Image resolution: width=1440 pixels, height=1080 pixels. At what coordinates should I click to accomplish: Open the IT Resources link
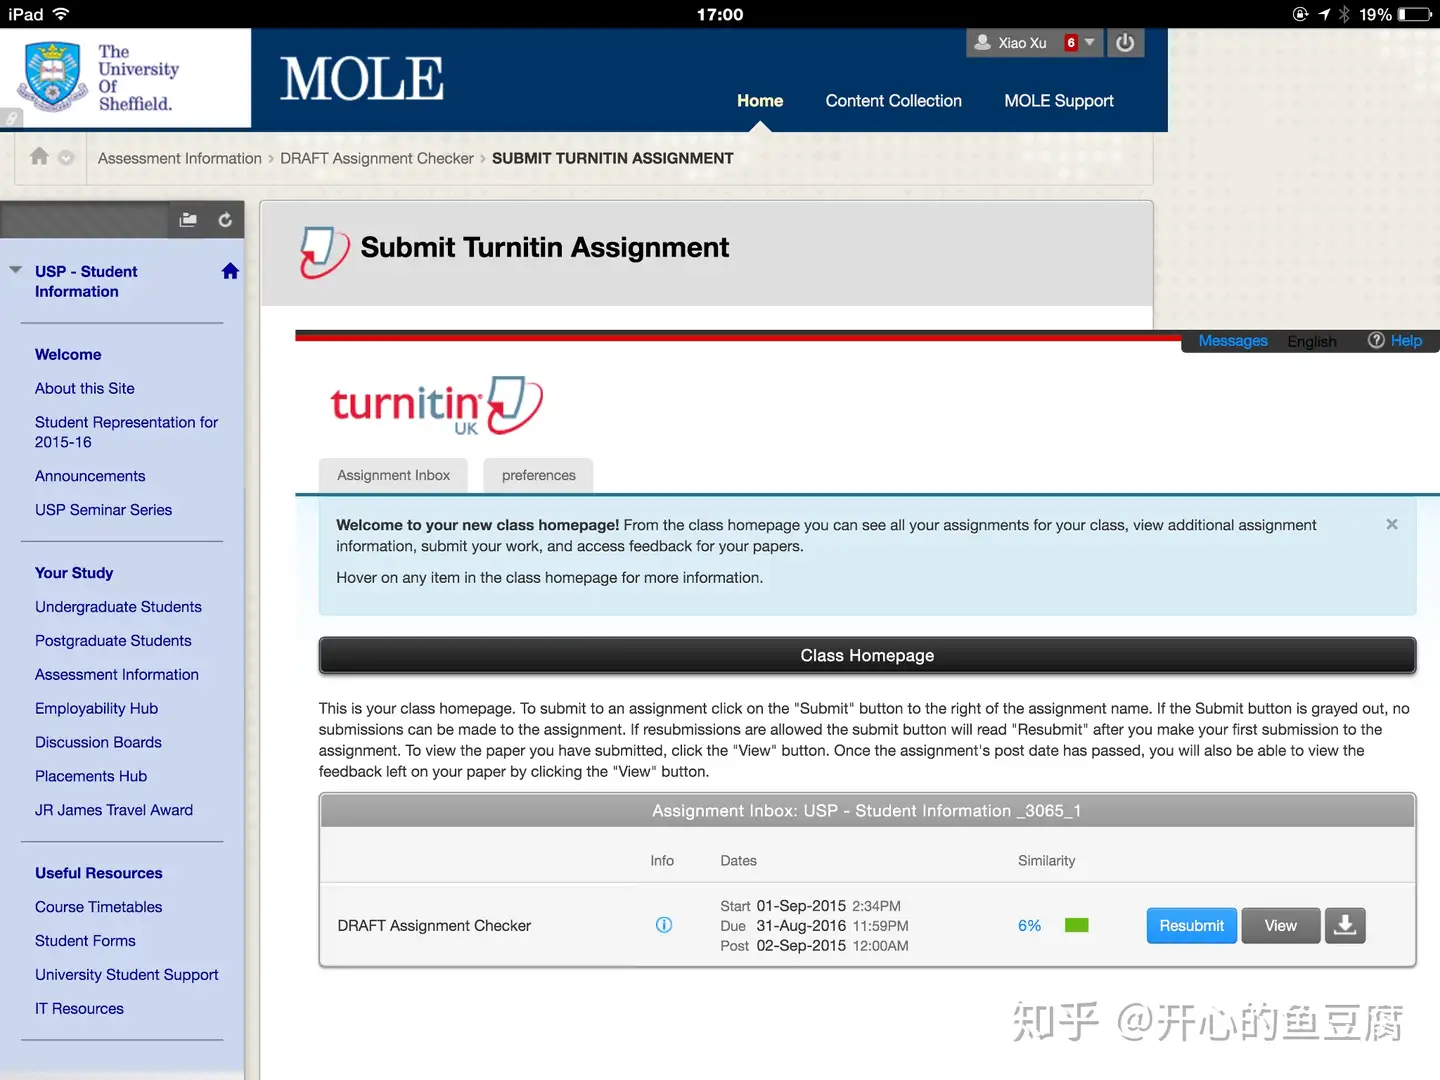pos(79,1009)
